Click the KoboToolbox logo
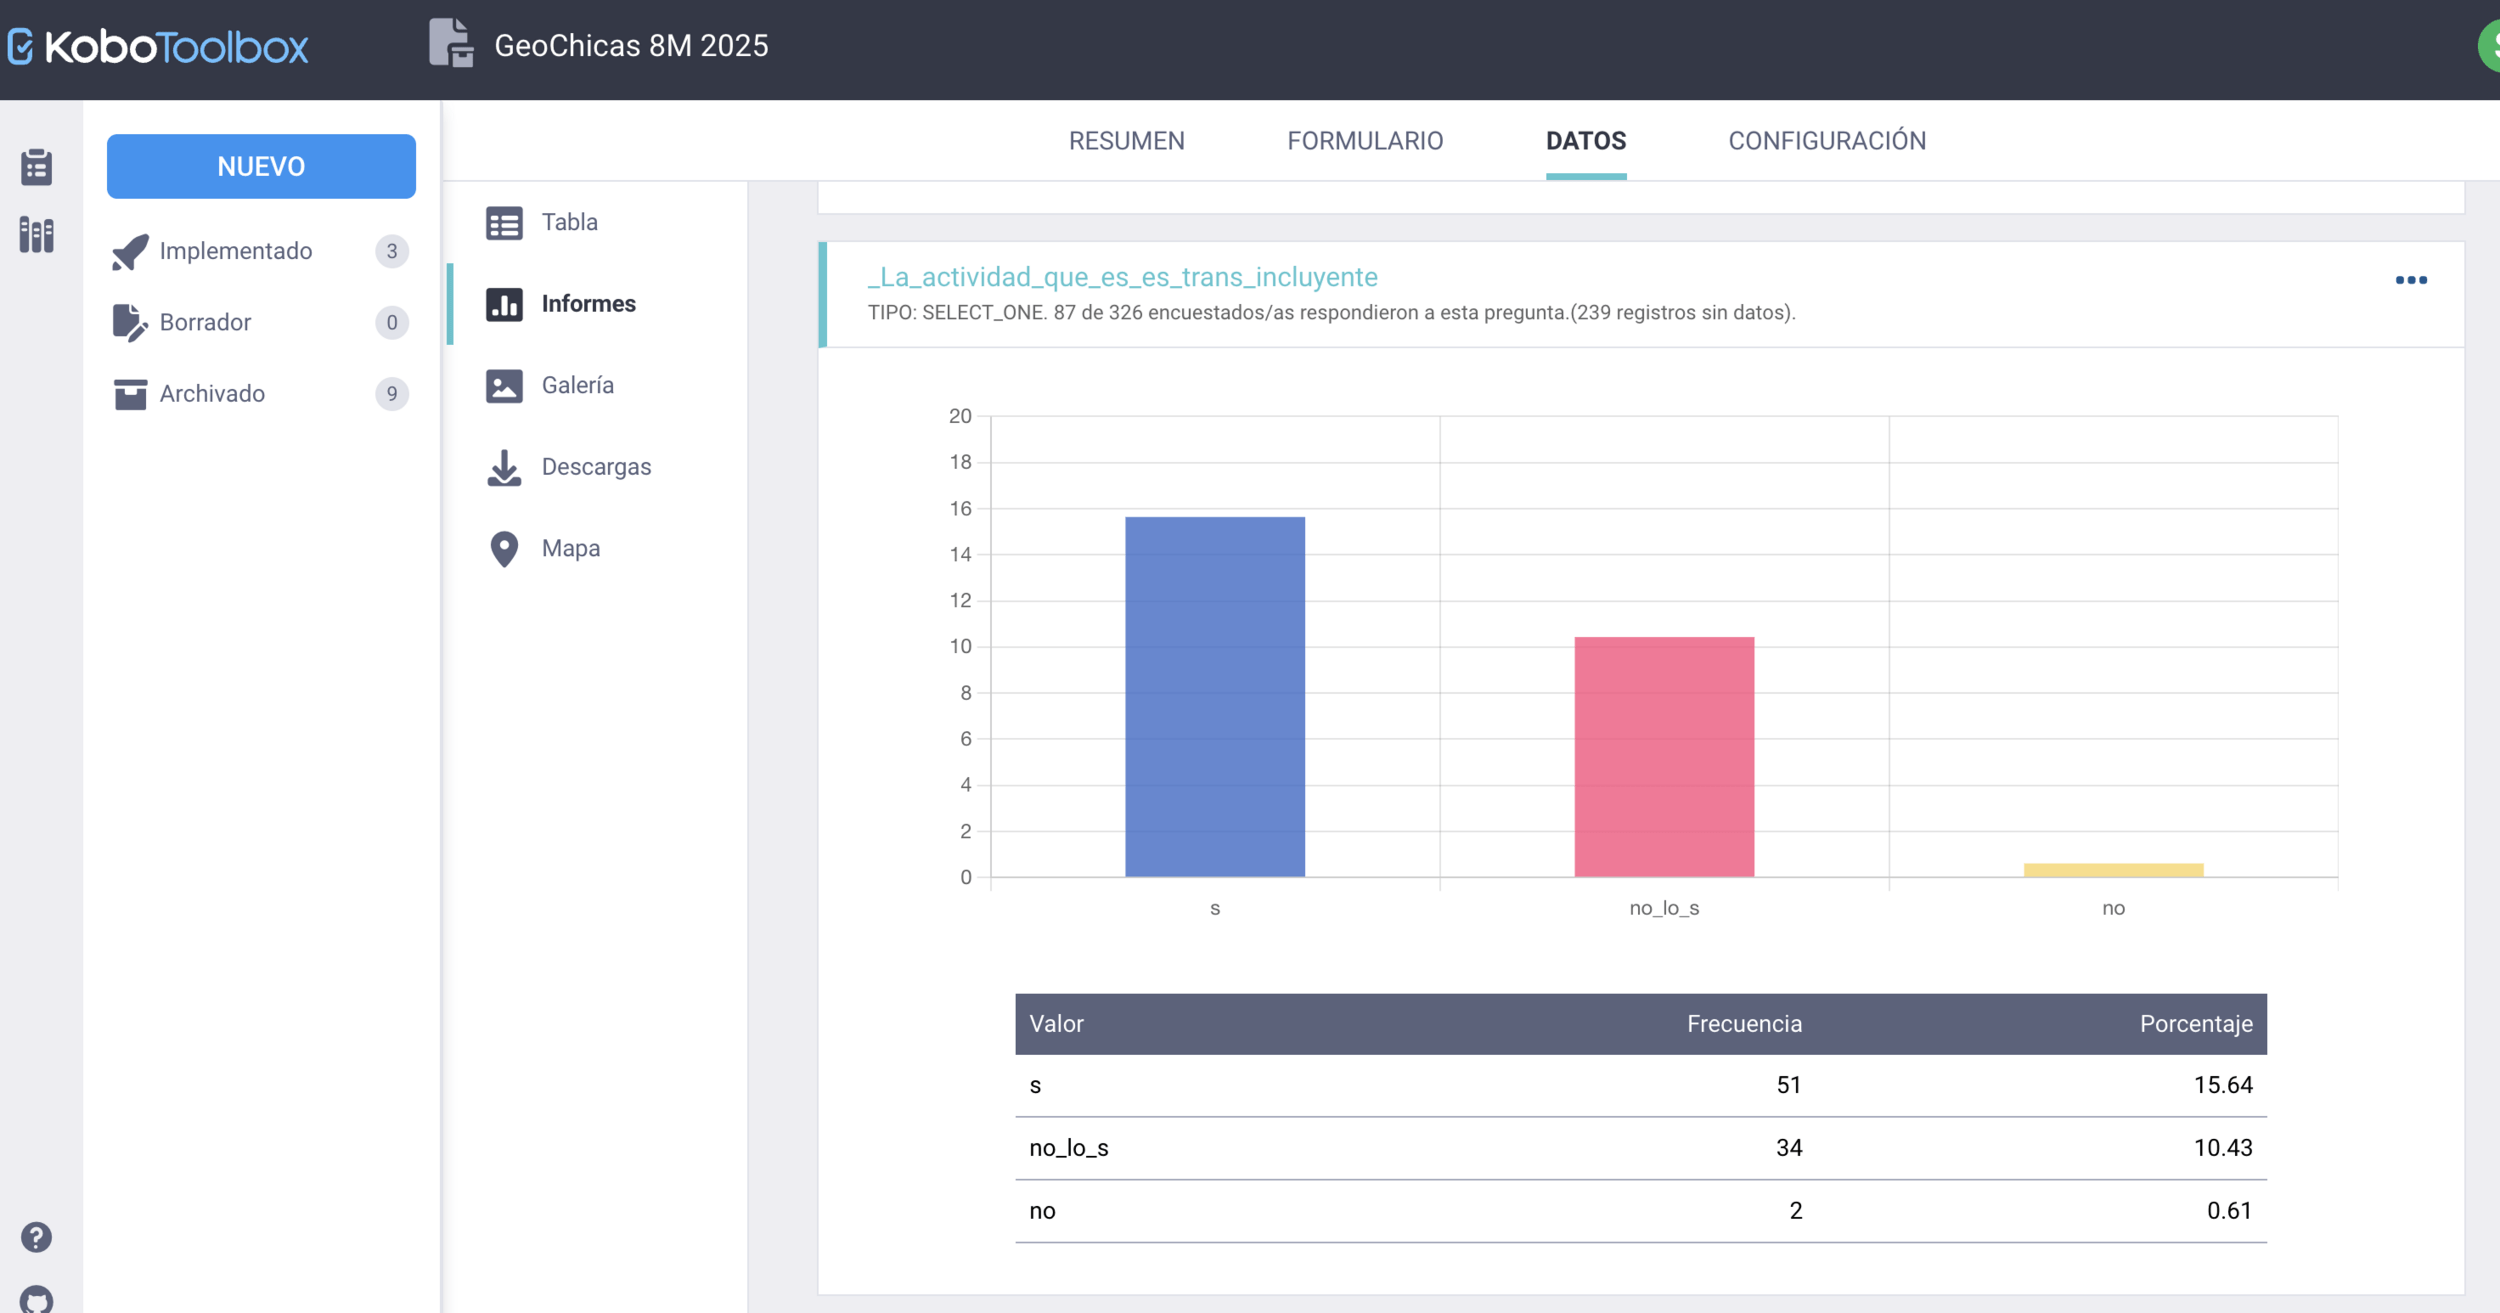2500x1313 pixels. (158, 47)
